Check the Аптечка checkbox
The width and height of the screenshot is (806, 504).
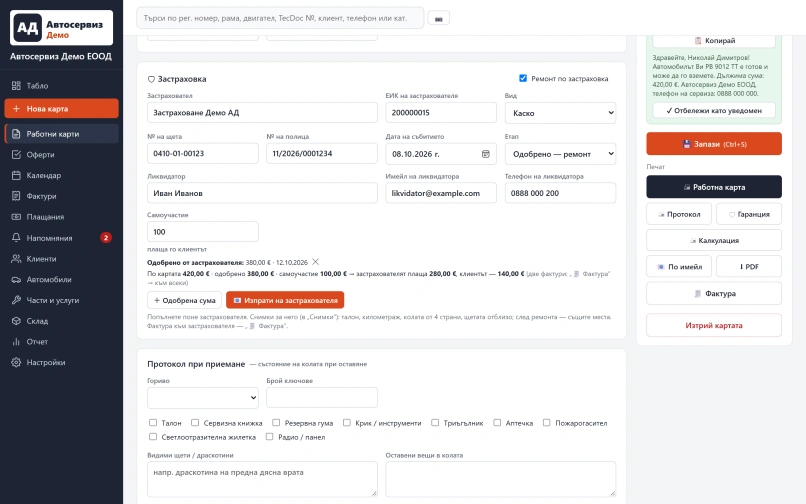[497, 423]
